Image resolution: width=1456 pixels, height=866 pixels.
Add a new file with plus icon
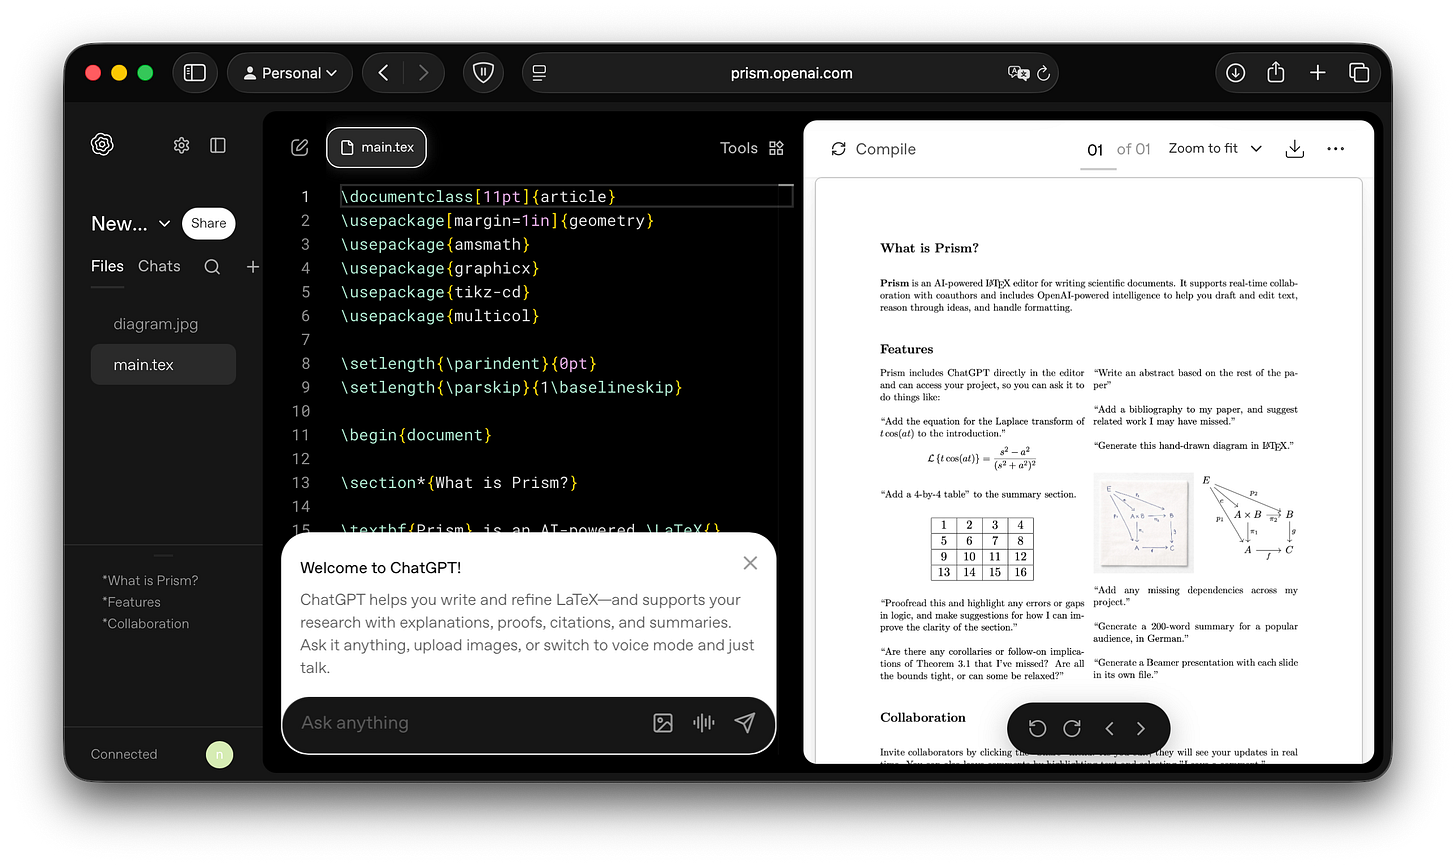click(x=253, y=267)
